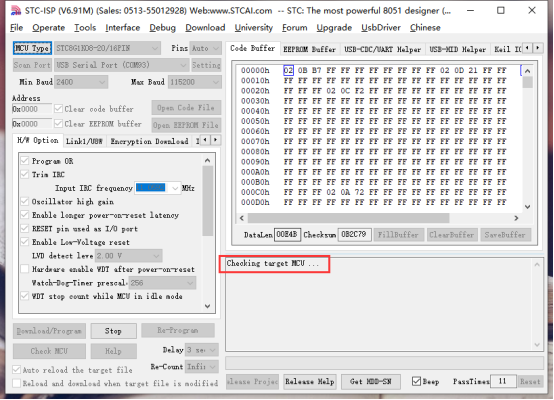Open the File menu

[16, 28]
